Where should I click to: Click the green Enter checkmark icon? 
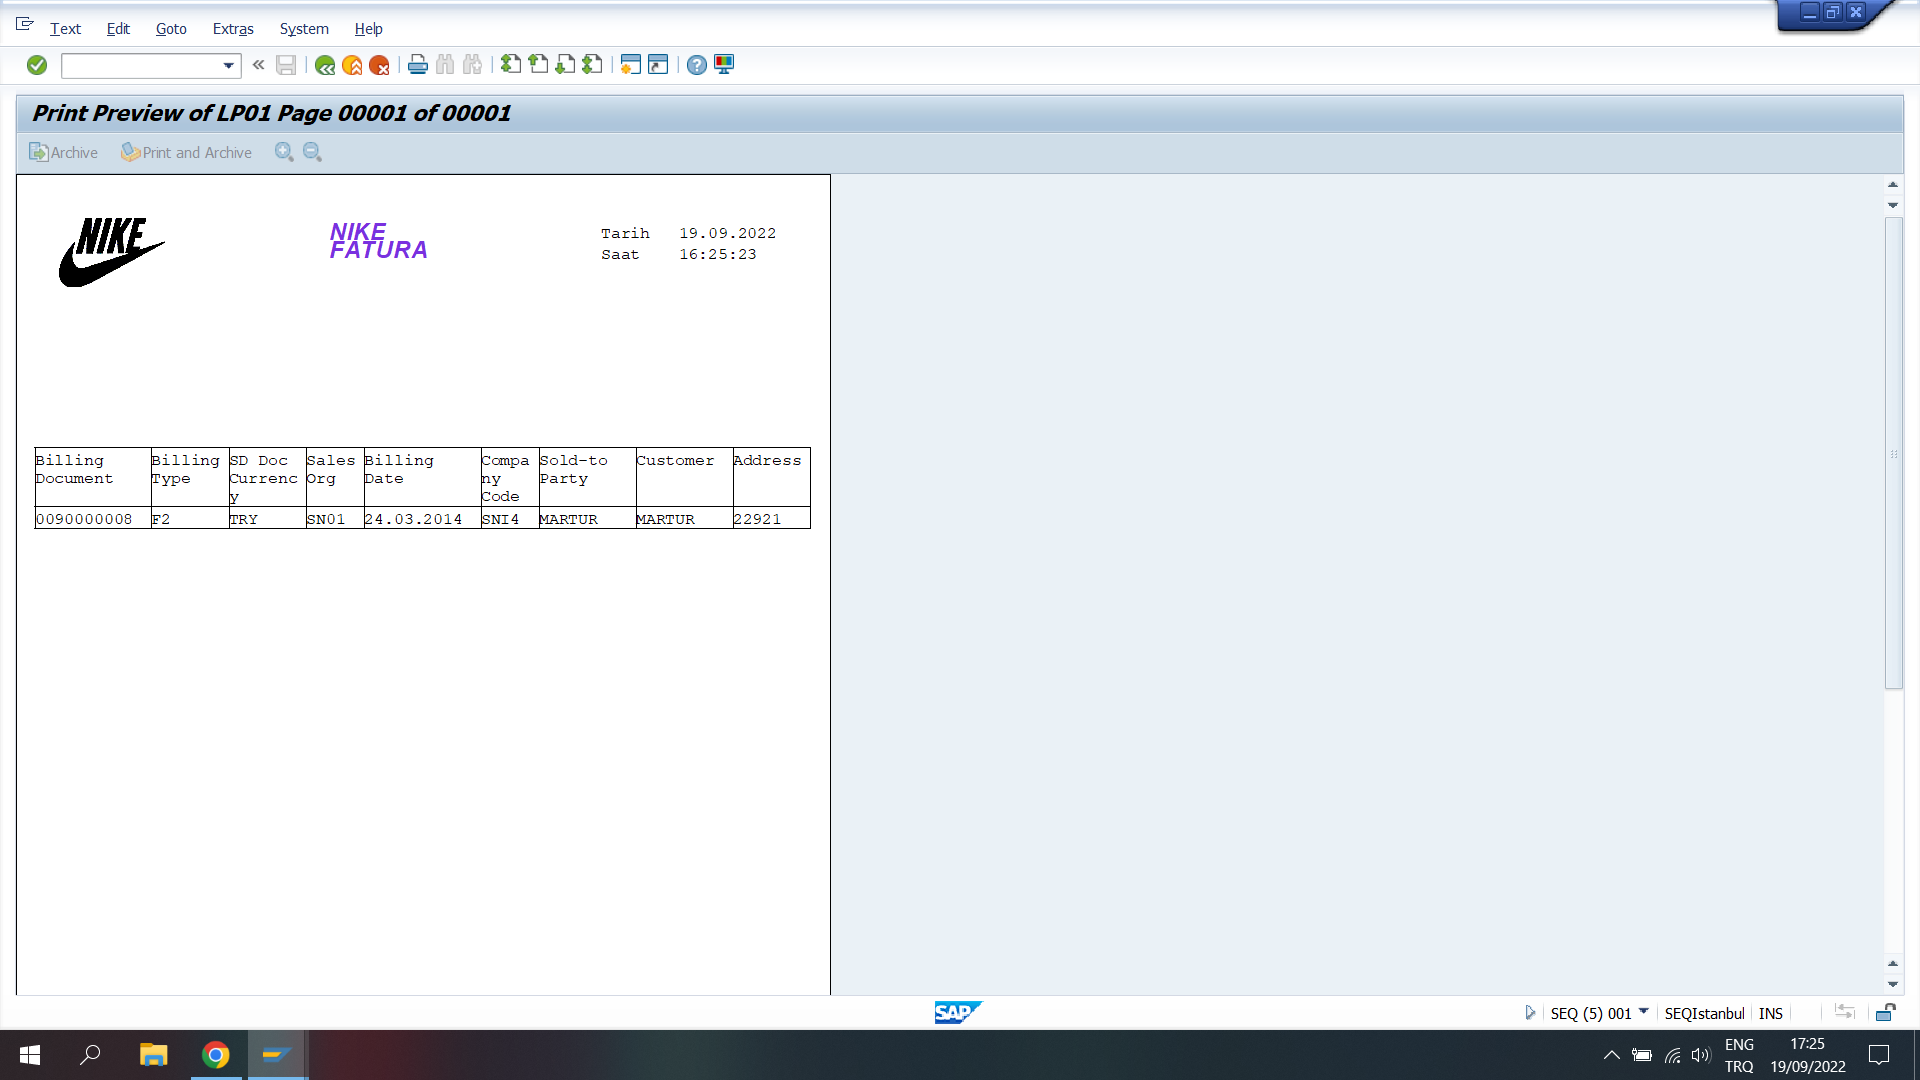(x=37, y=65)
